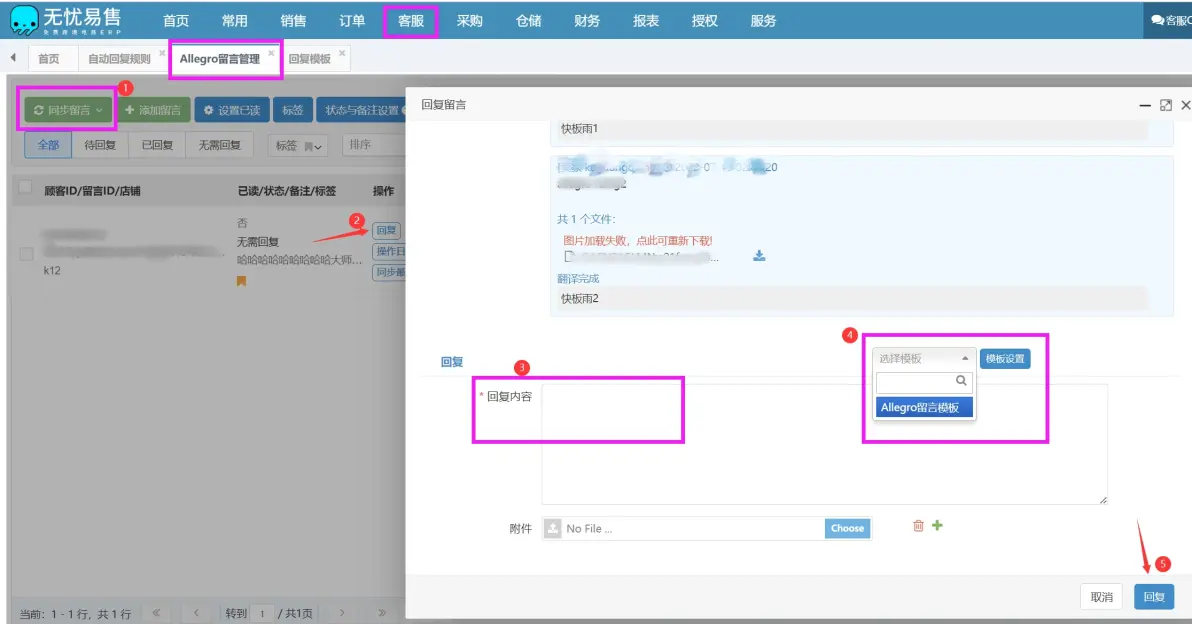The image size is (1192, 624).
Task: Open the 选择模板 dropdown
Action: pyautogui.click(x=924, y=358)
